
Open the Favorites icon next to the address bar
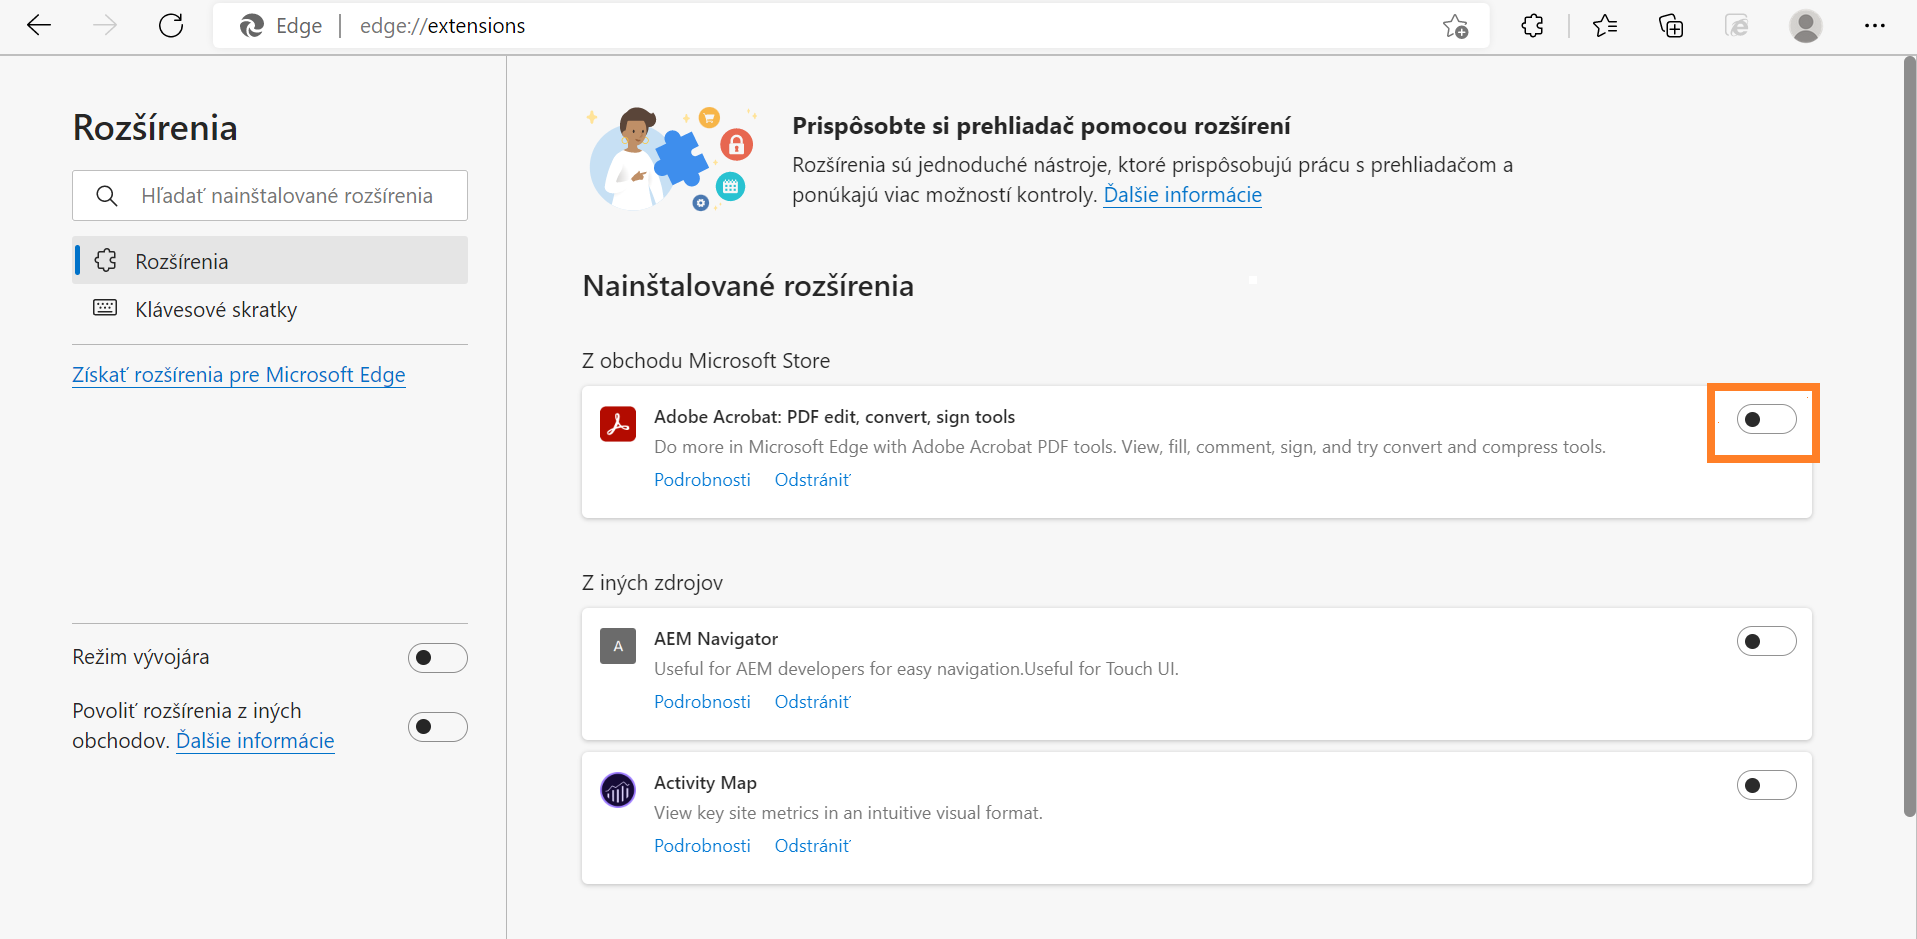(1604, 26)
